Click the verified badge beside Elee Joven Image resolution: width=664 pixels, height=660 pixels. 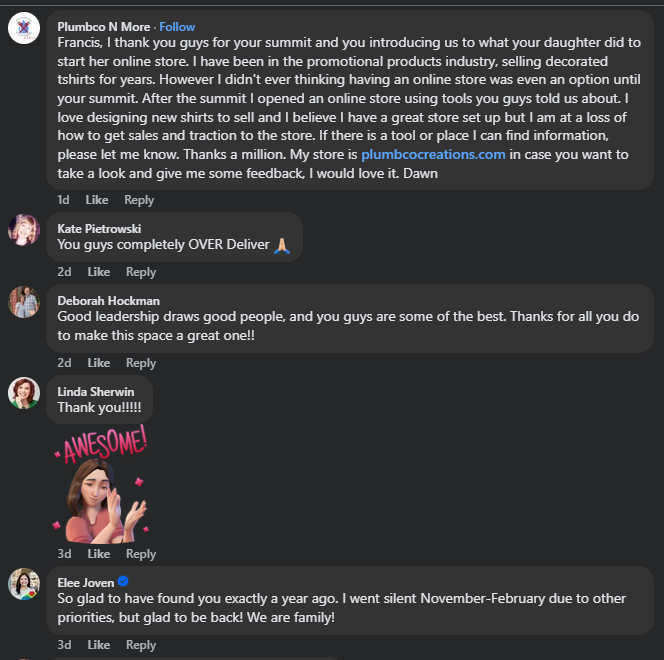coord(124,581)
